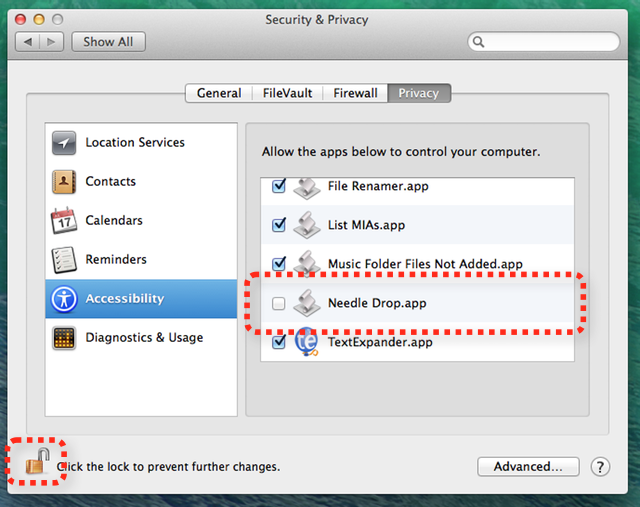
Task: Disable List MIAs.app checkbox
Action: [279, 225]
